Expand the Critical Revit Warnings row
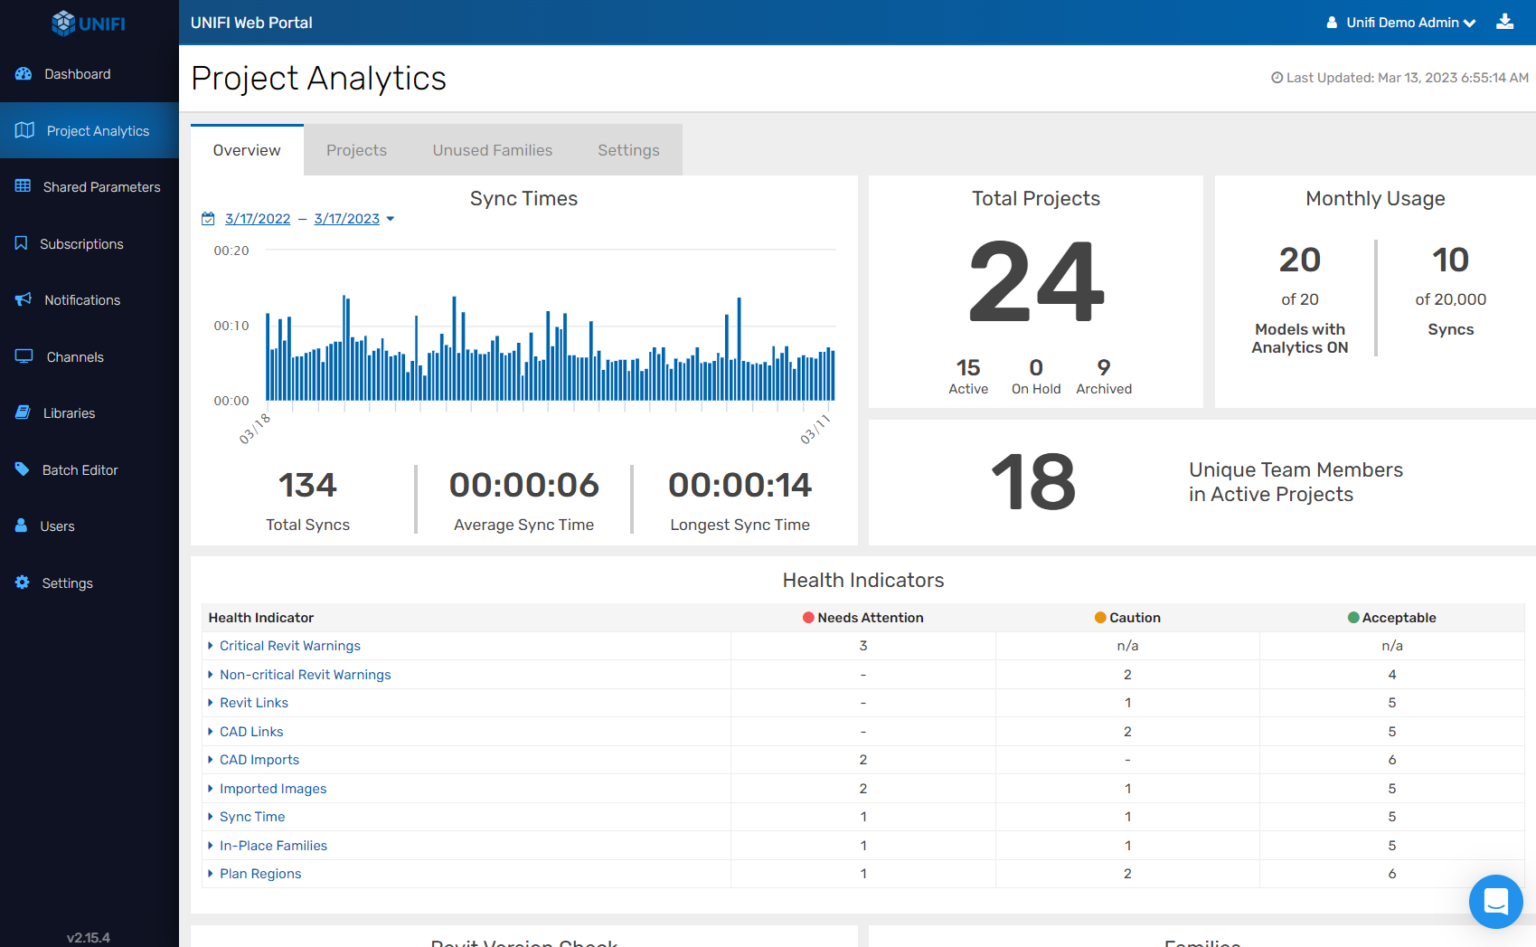This screenshot has width=1536, height=947. [290, 645]
